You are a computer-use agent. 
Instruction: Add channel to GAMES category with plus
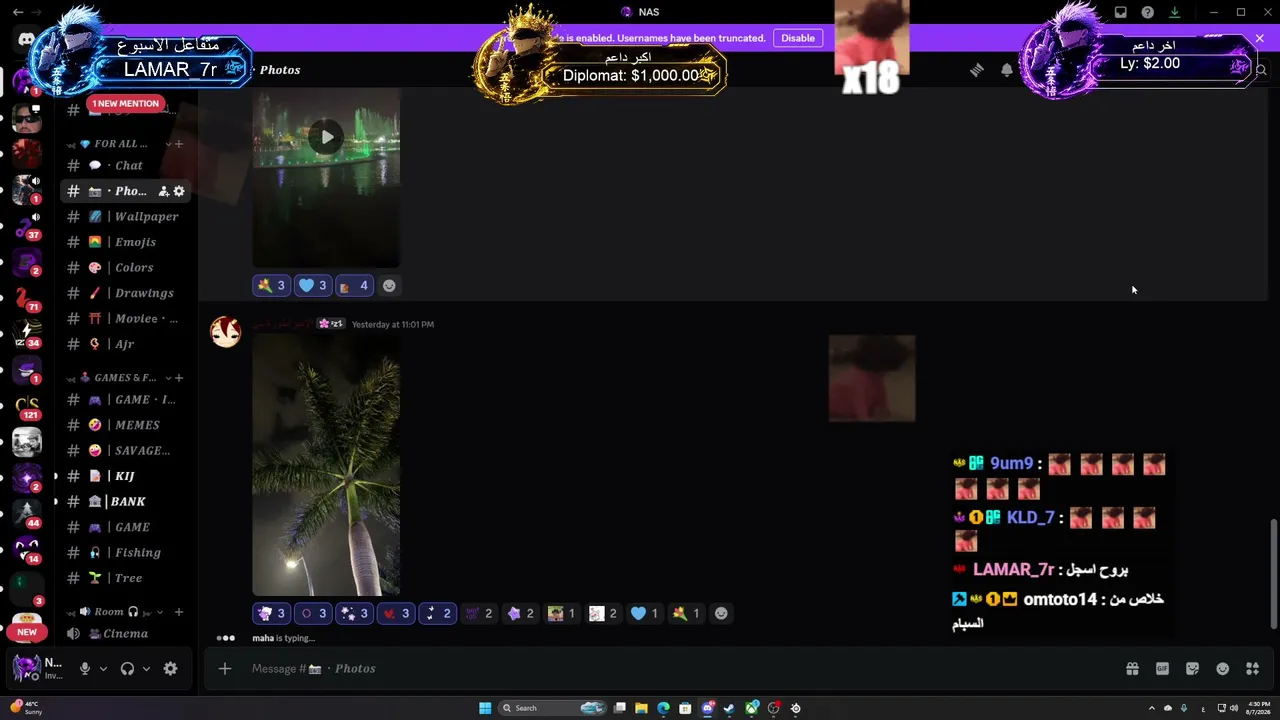coord(179,378)
